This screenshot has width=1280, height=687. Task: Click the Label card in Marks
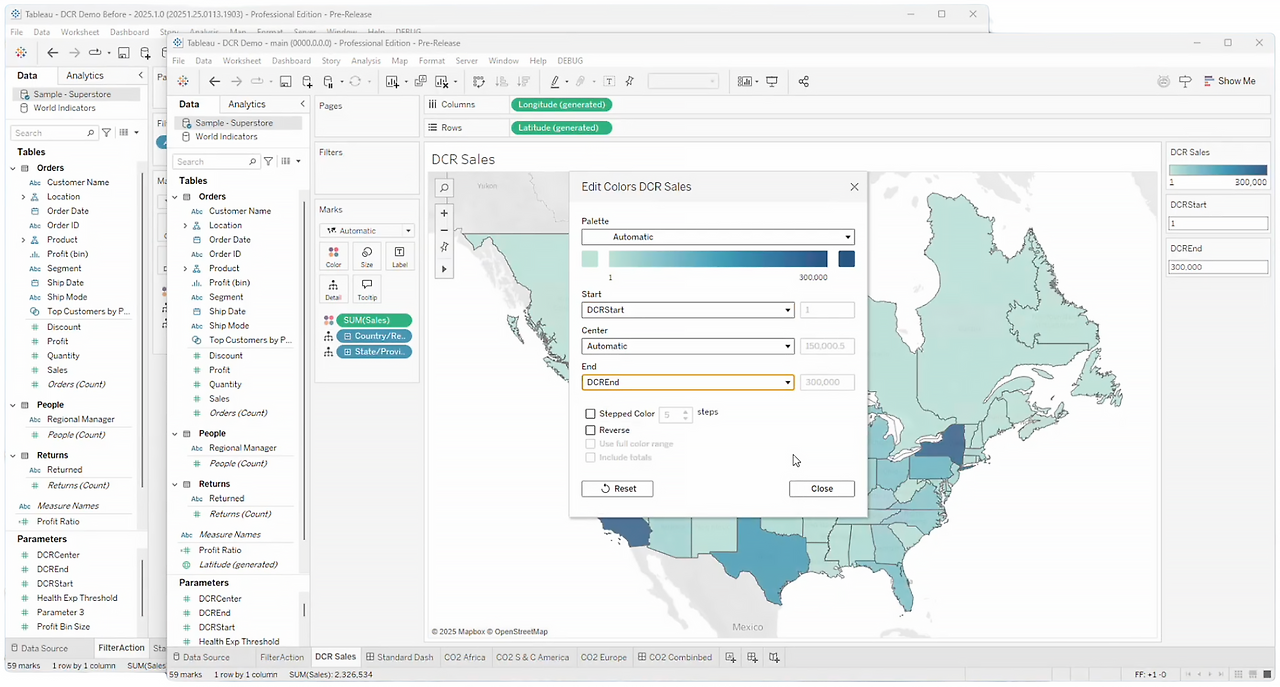tap(400, 257)
